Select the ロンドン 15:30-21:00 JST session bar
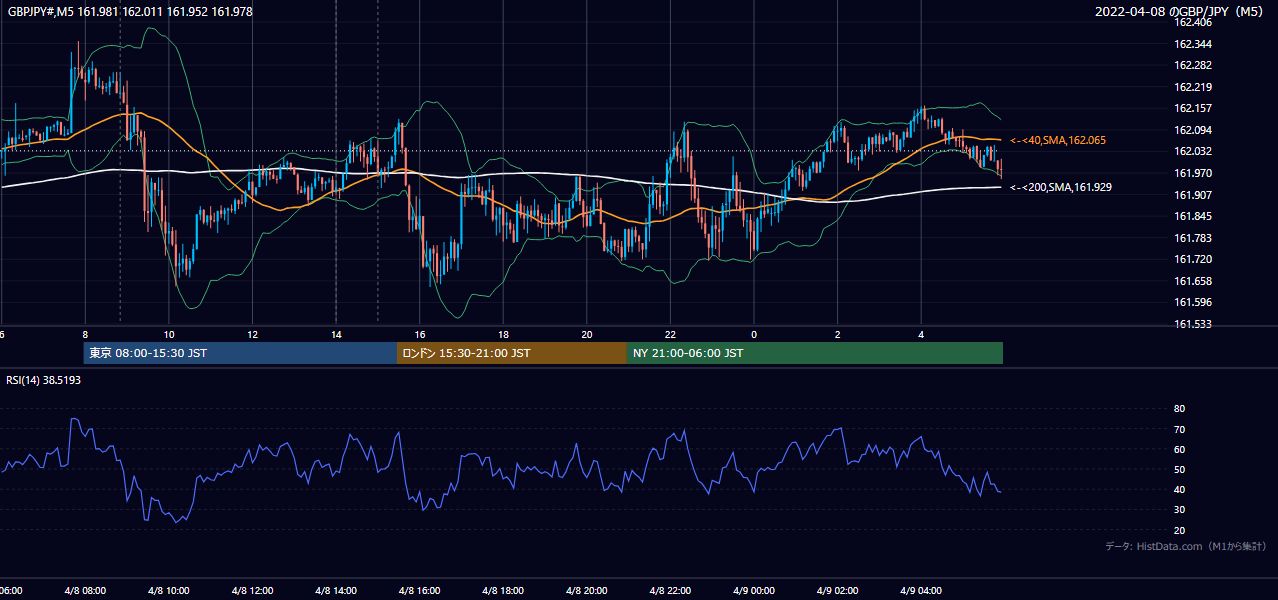Image resolution: width=1278 pixels, height=600 pixels. 512,353
